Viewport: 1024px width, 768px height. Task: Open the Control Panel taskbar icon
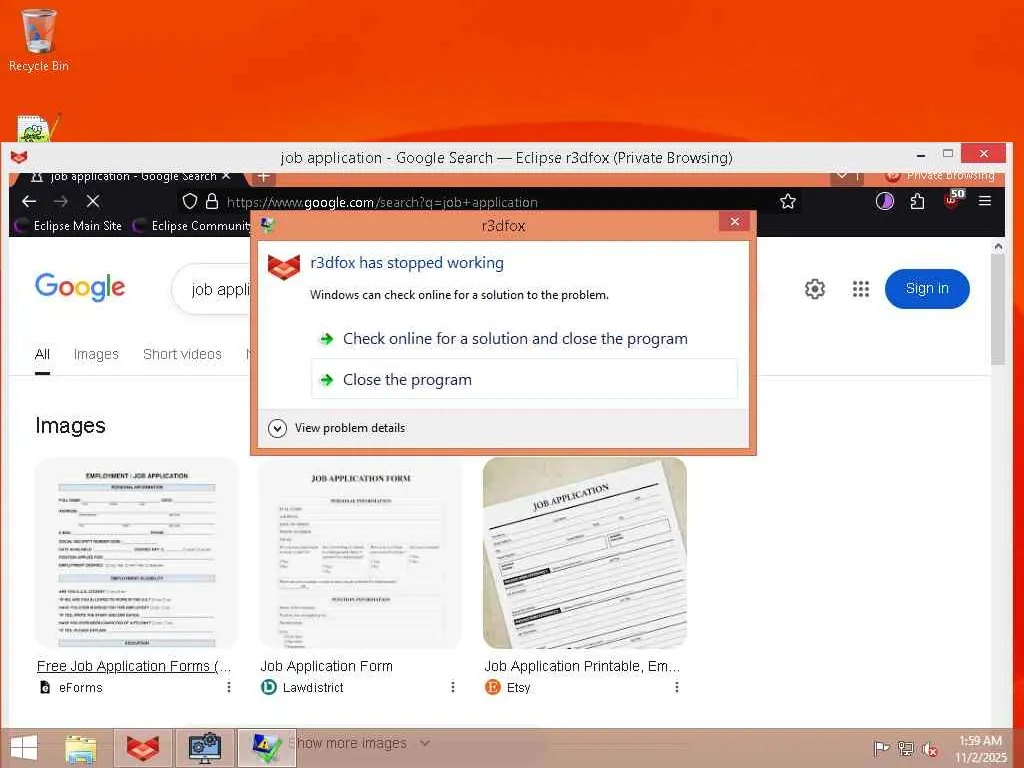point(204,748)
